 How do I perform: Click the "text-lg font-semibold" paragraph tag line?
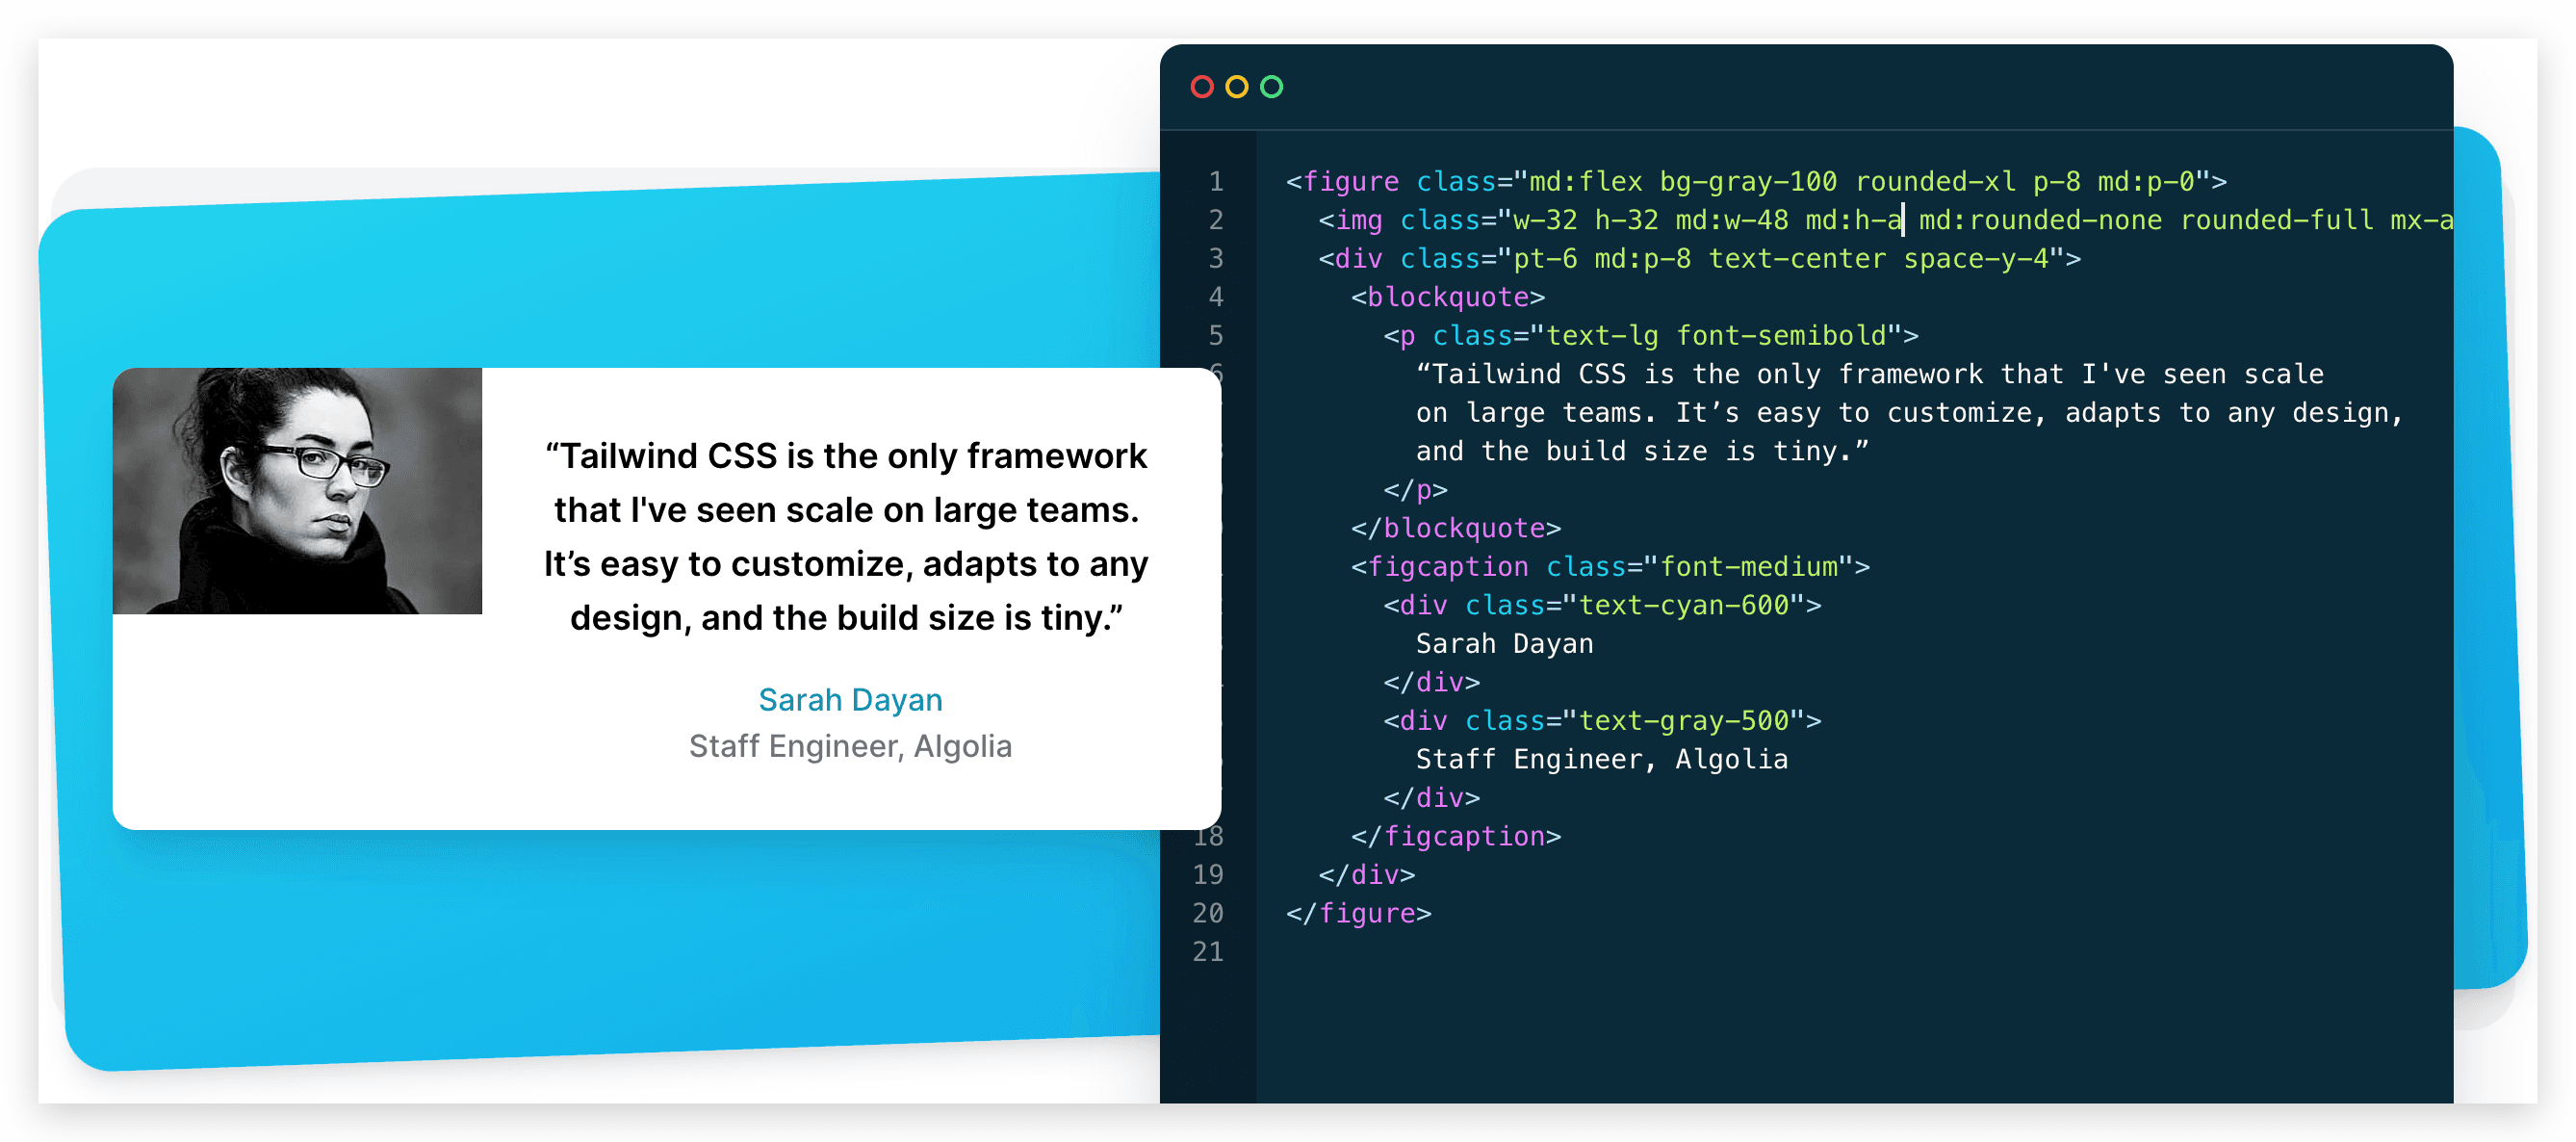click(x=1650, y=335)
